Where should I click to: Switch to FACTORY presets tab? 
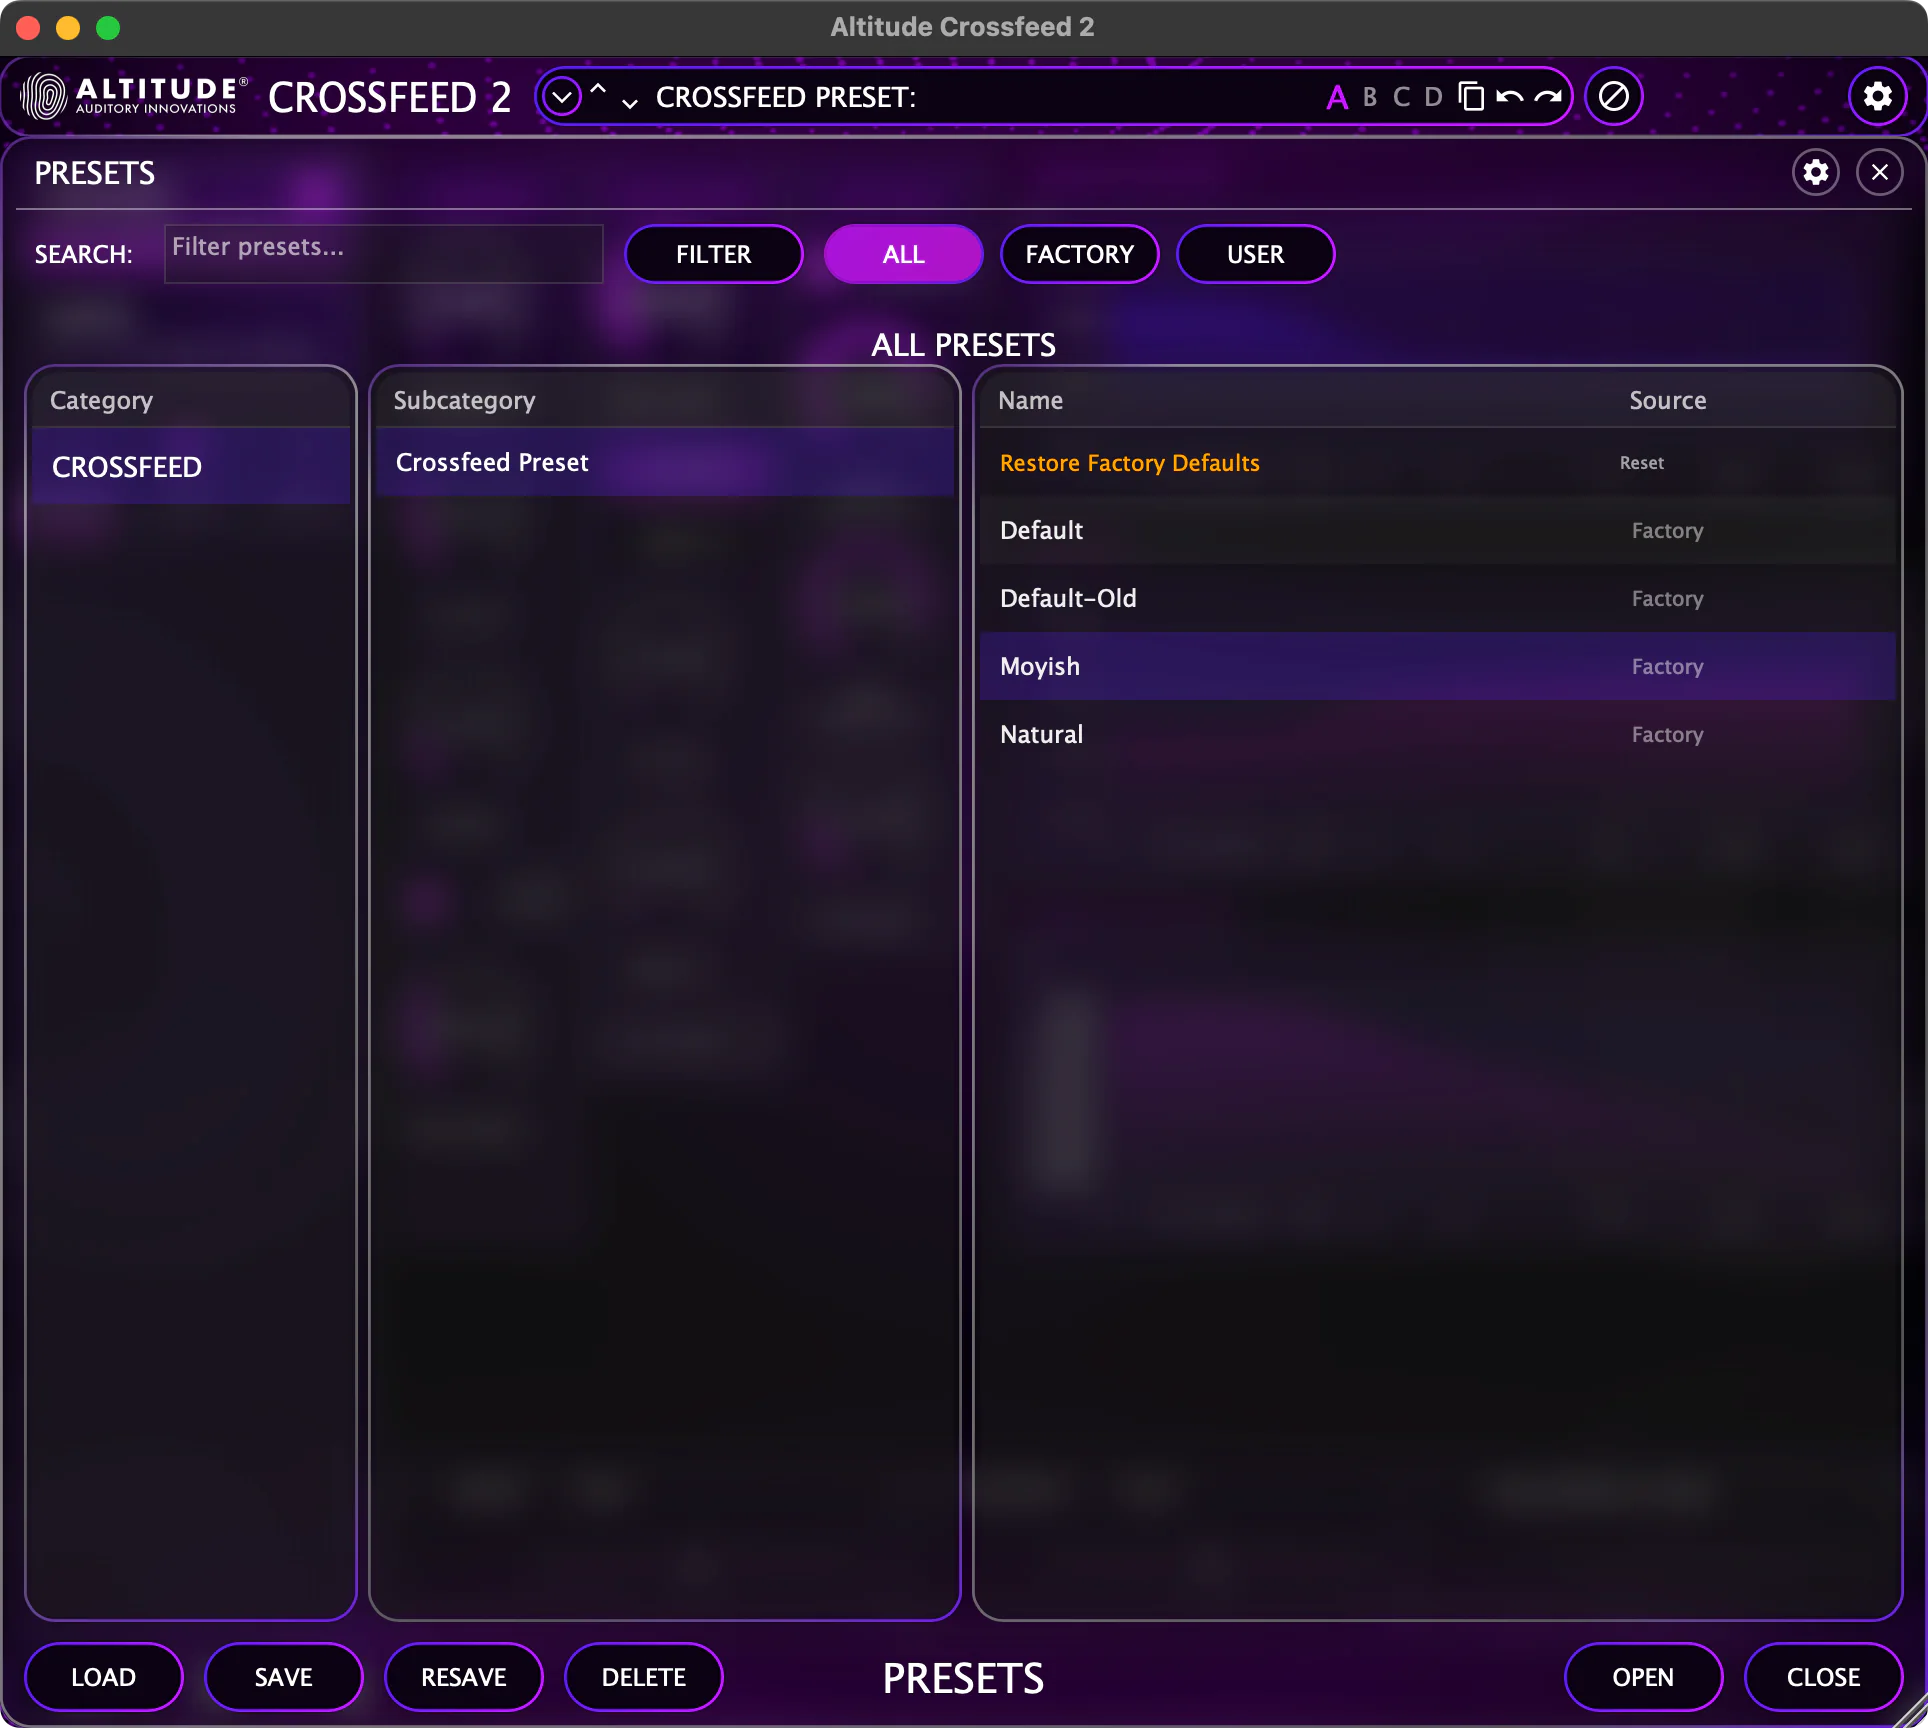[1080, 254]
